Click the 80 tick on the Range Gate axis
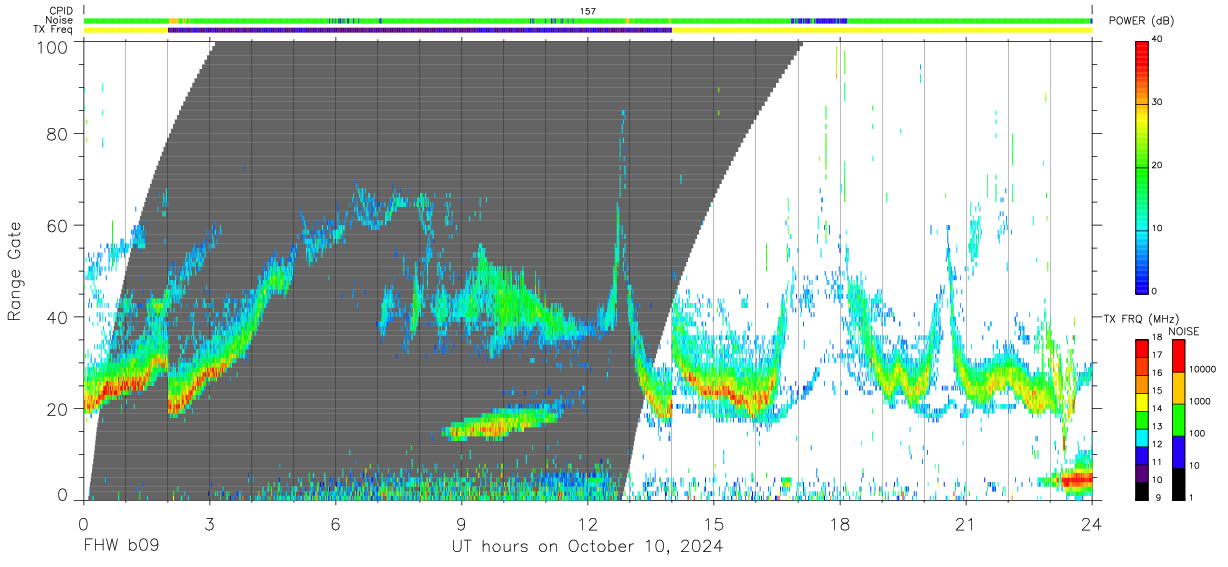The image size is (1228, 567). coord(58,134)
